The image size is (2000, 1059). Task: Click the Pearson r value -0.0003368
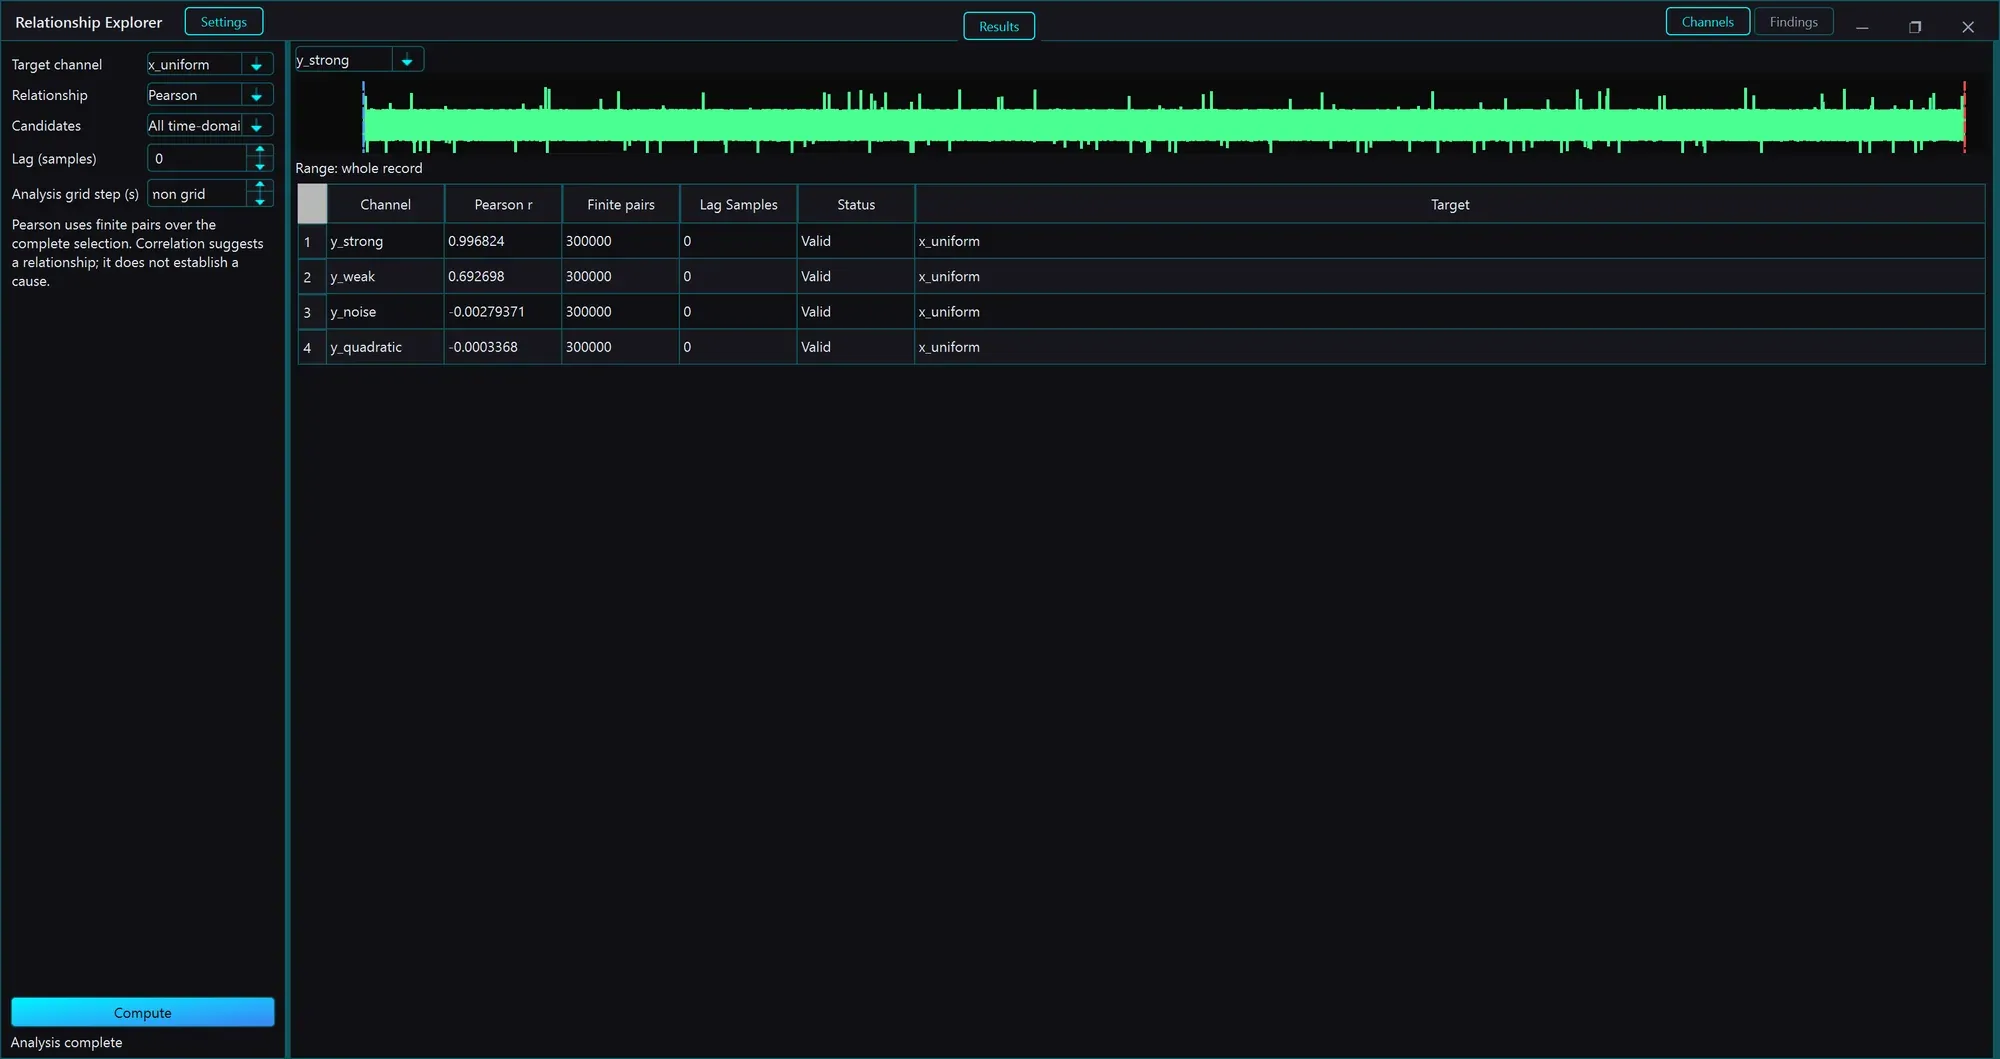point(503,347)
